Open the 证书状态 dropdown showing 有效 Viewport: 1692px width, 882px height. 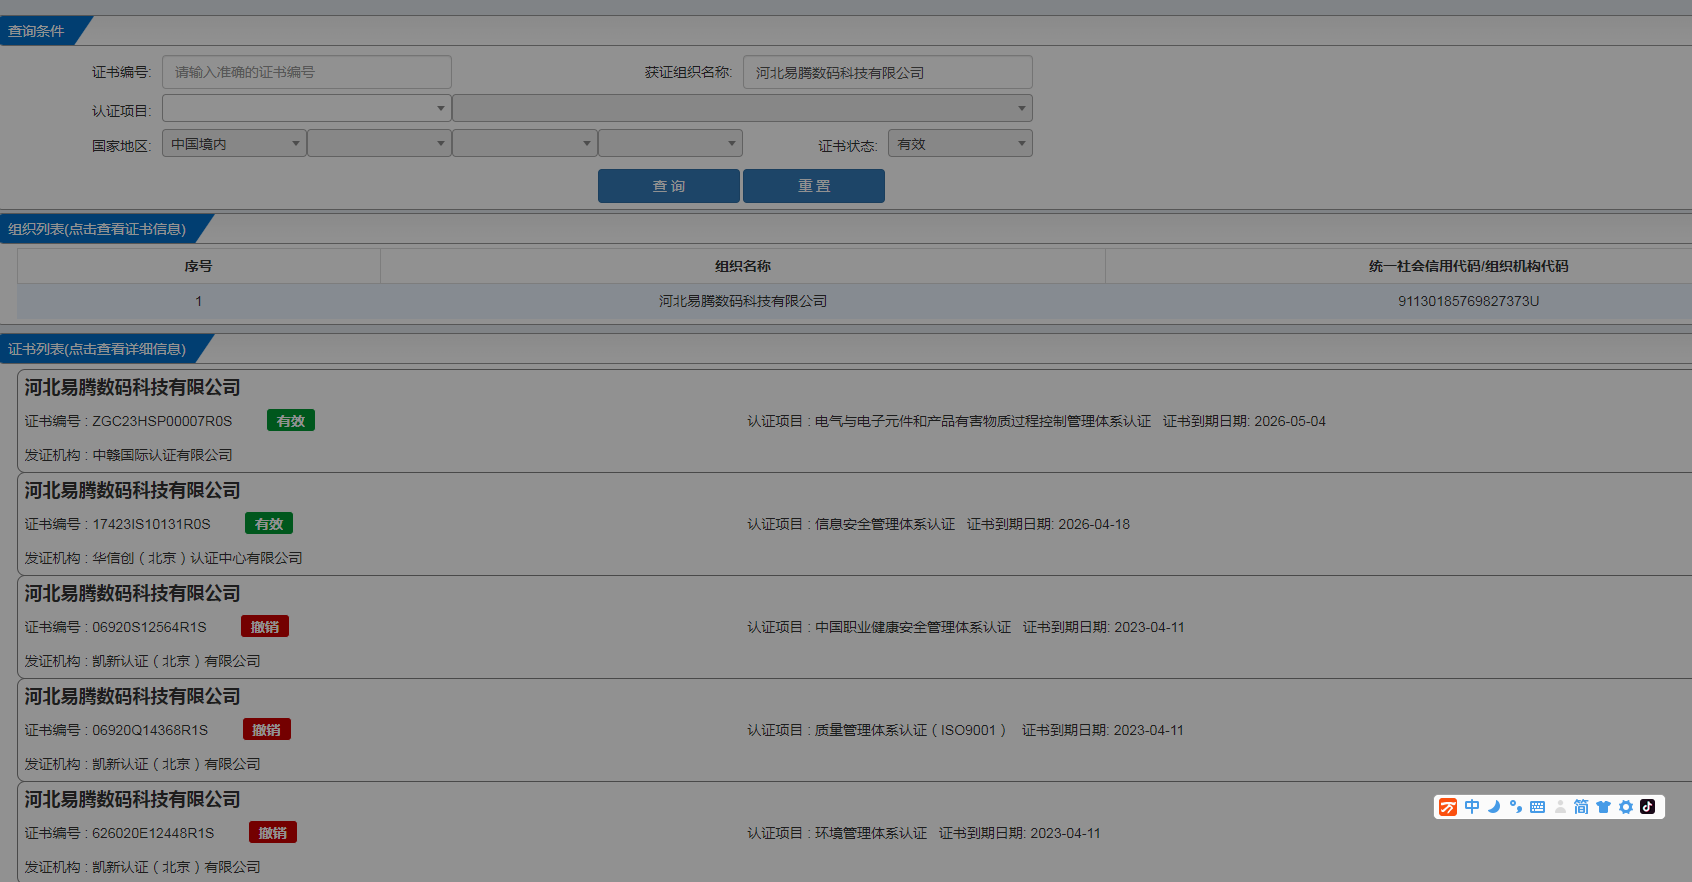pos(960,144)
